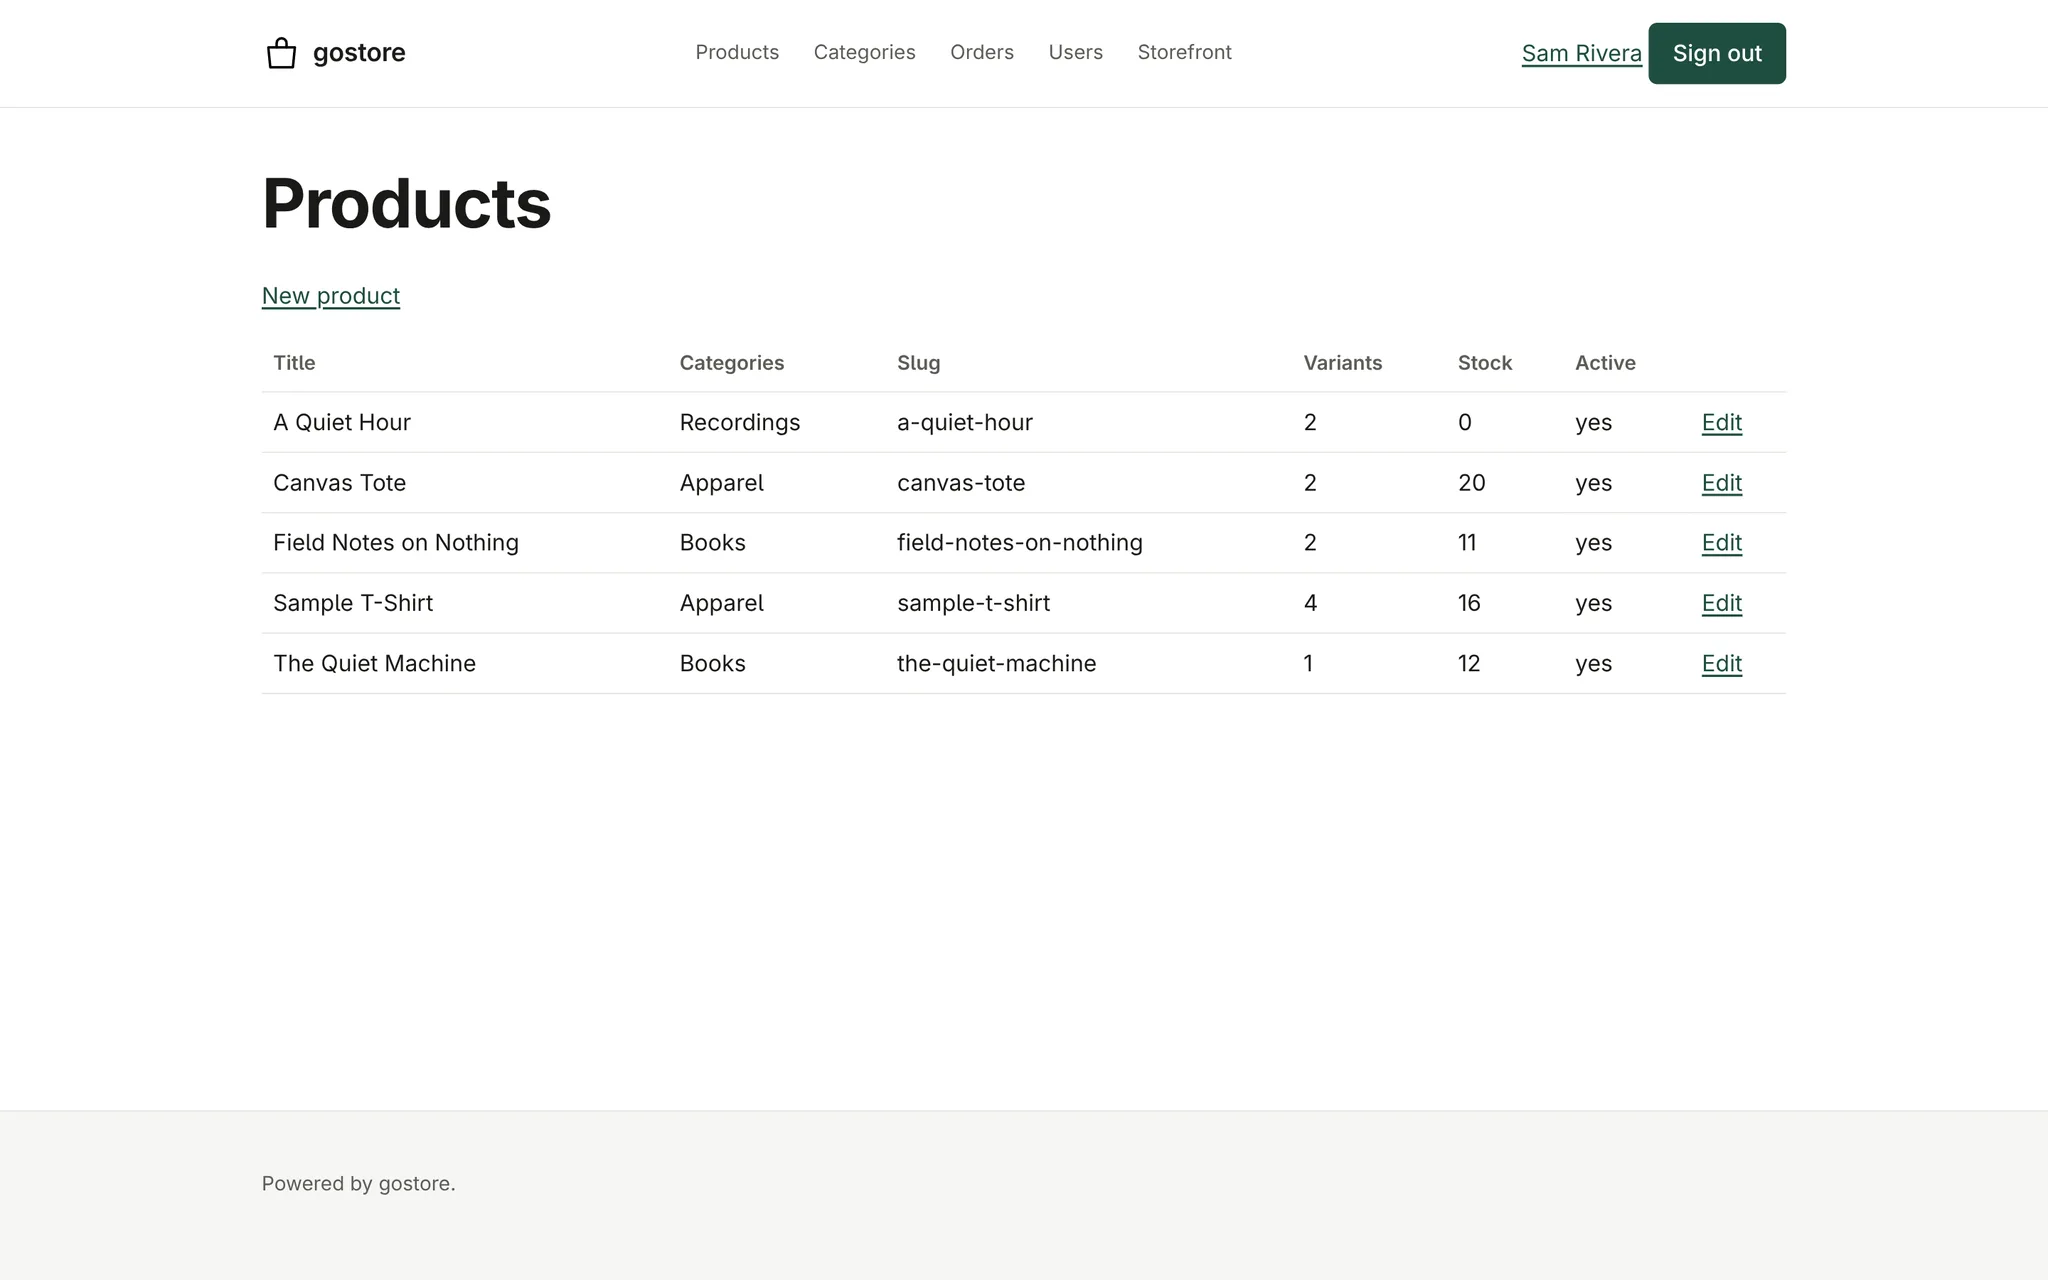The height and width of the screenshot is (1280, 2048).
Task: Click the sample-t-shirt slug
Action: click(973, 603)
